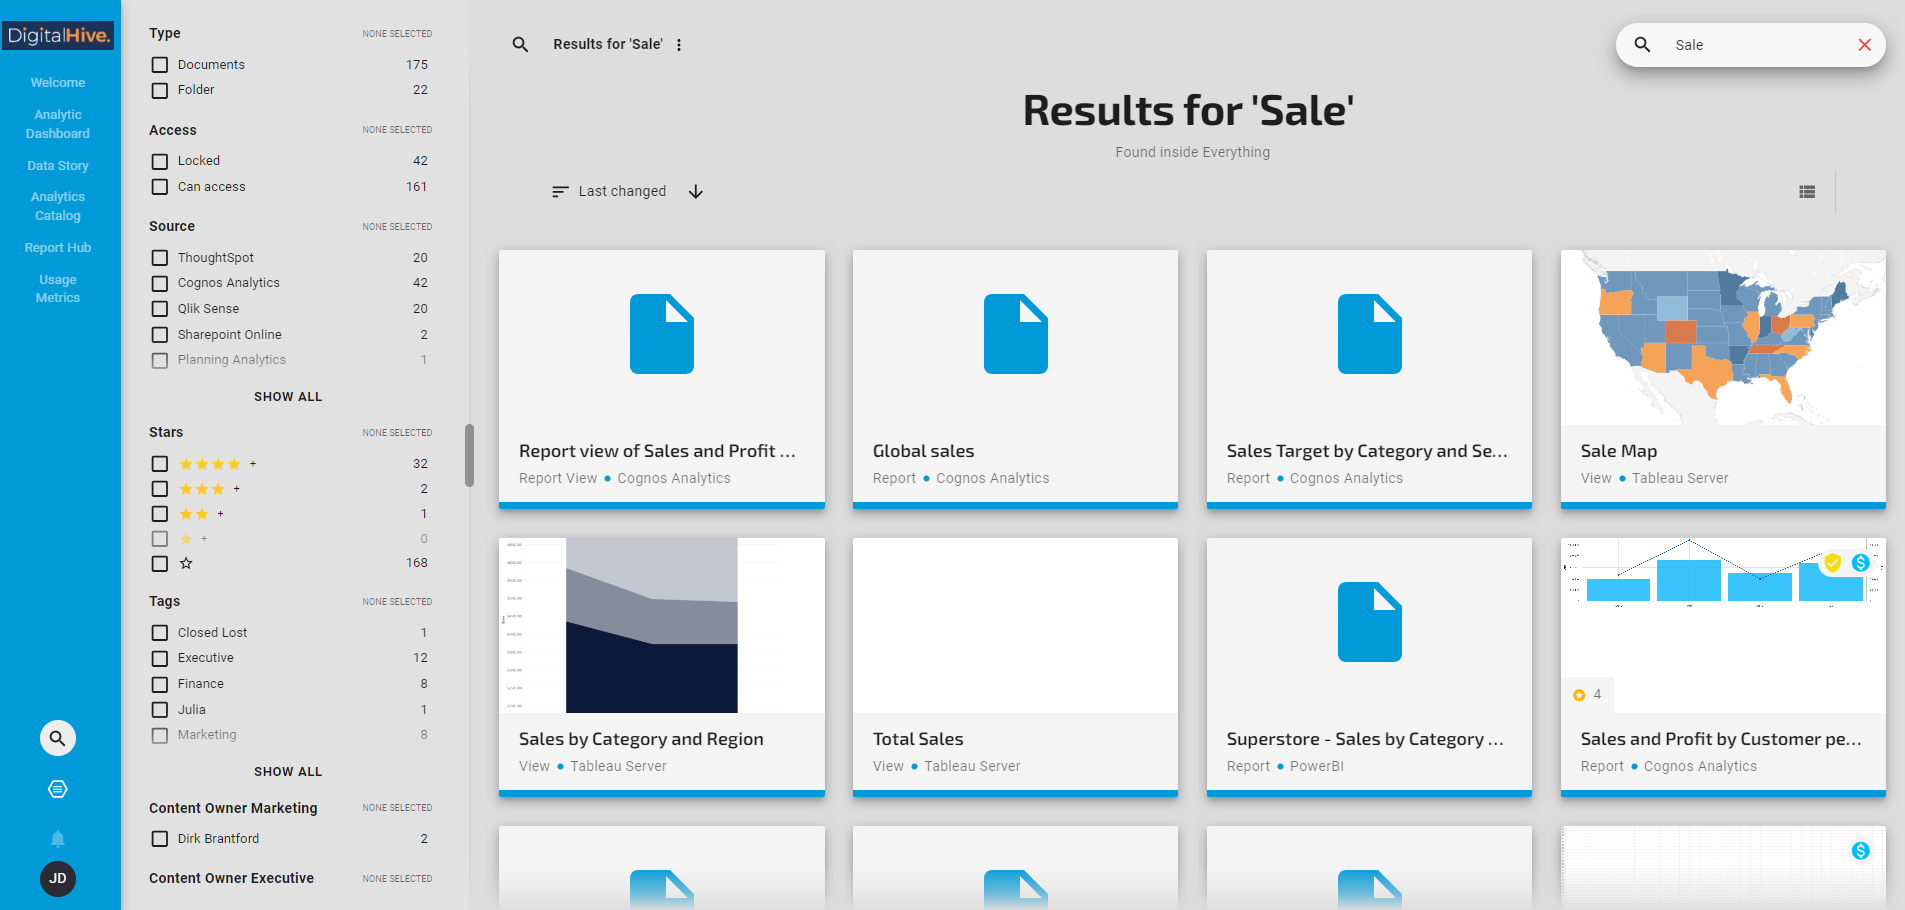Open the chat icon in left sidebar
Screen dimensions: 1905x910
click(58, 789)
